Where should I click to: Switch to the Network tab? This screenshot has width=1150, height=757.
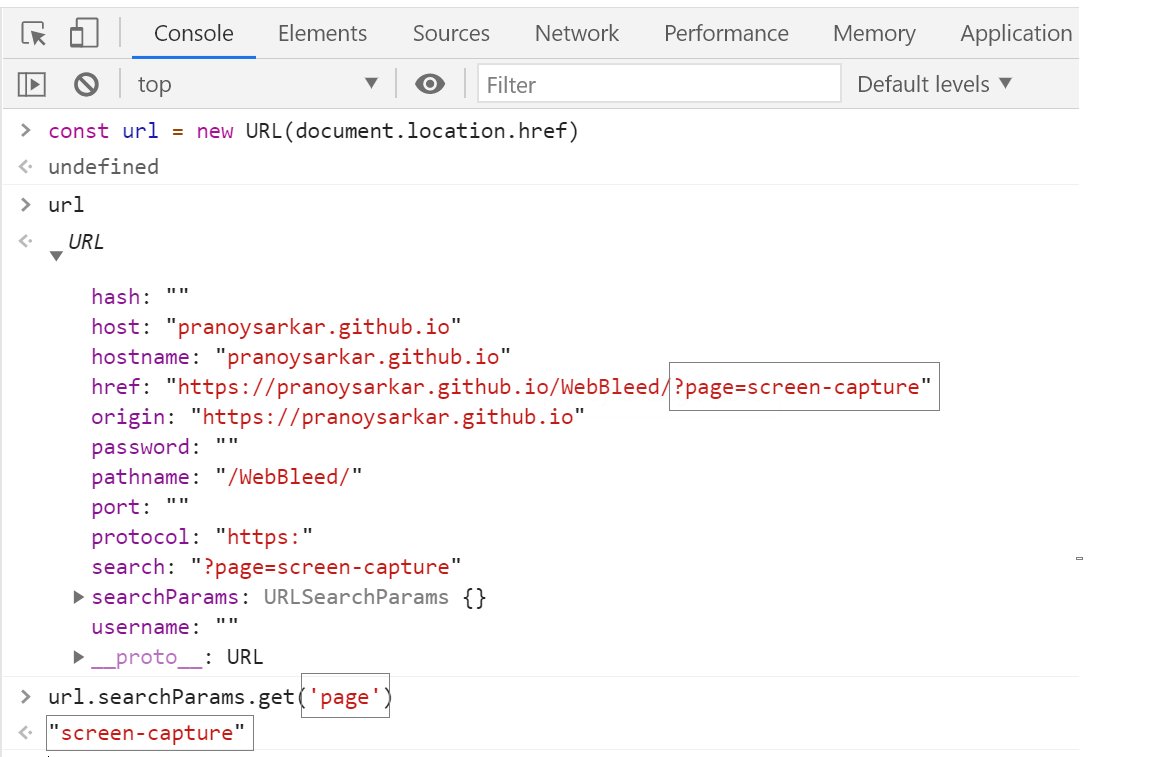577,33
